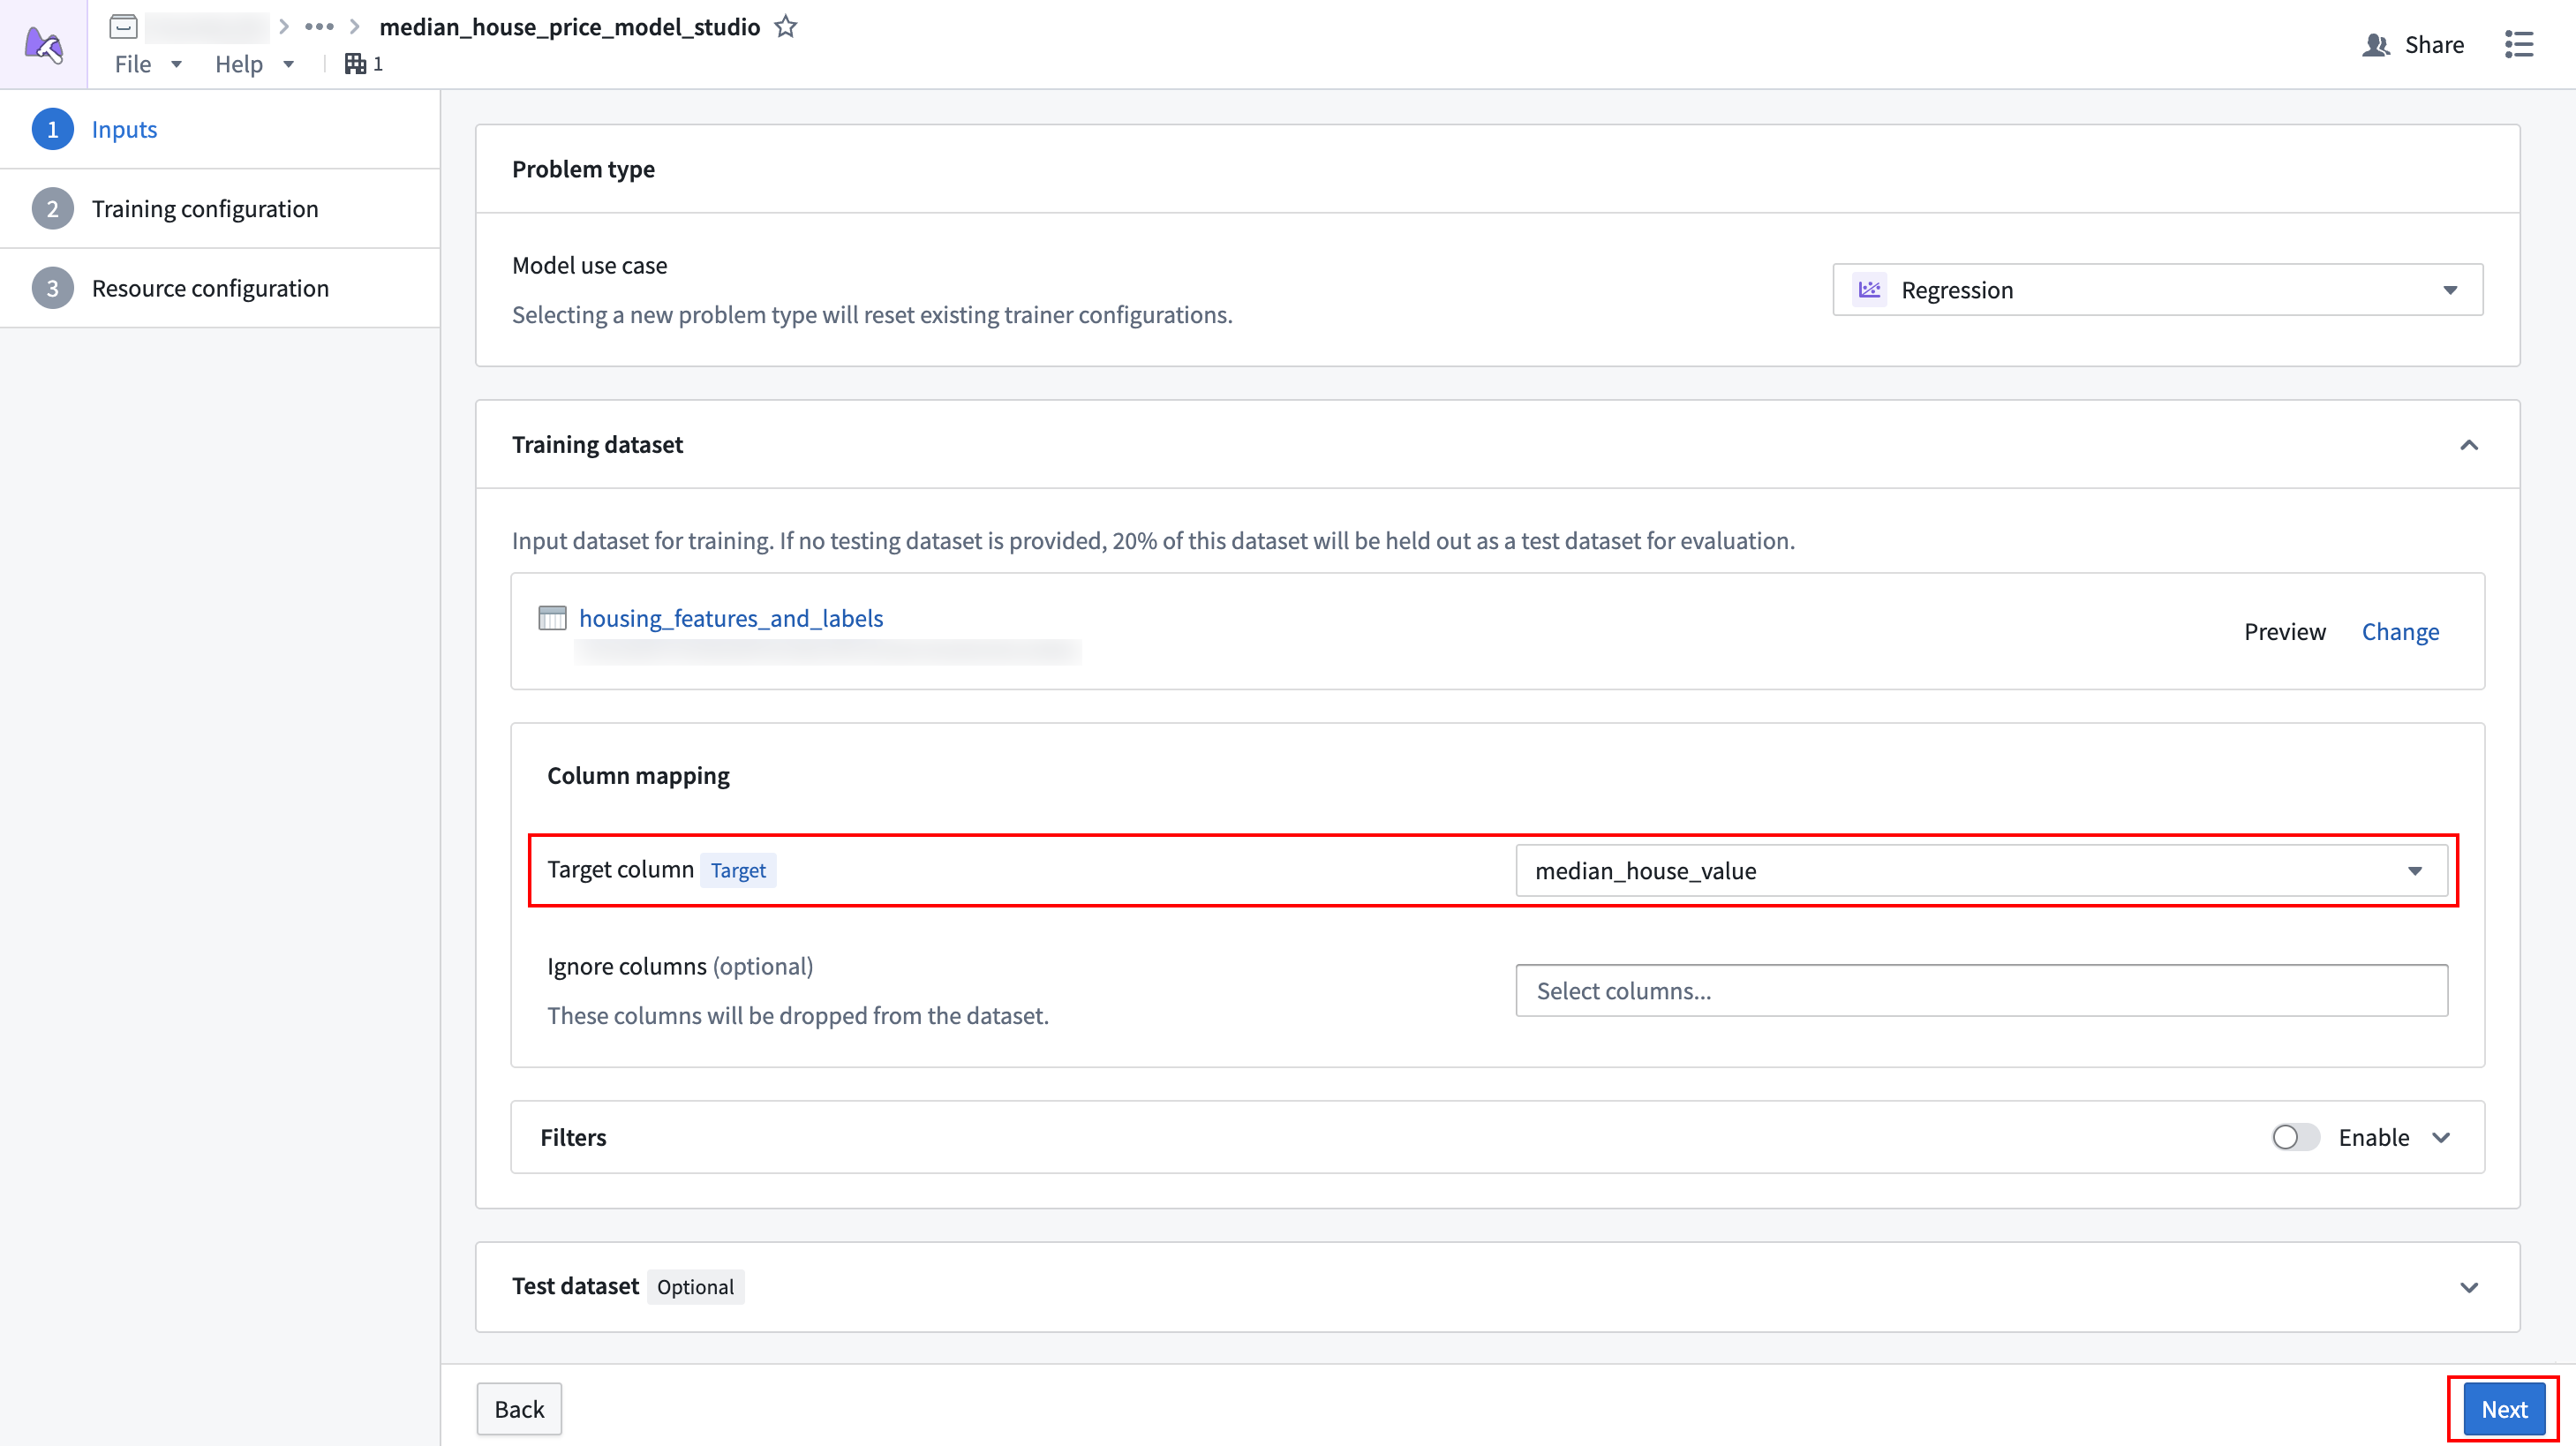Viewport: 2576px width, 1446px height.
Task: Click the organization building icon
Action: (355, 64)
